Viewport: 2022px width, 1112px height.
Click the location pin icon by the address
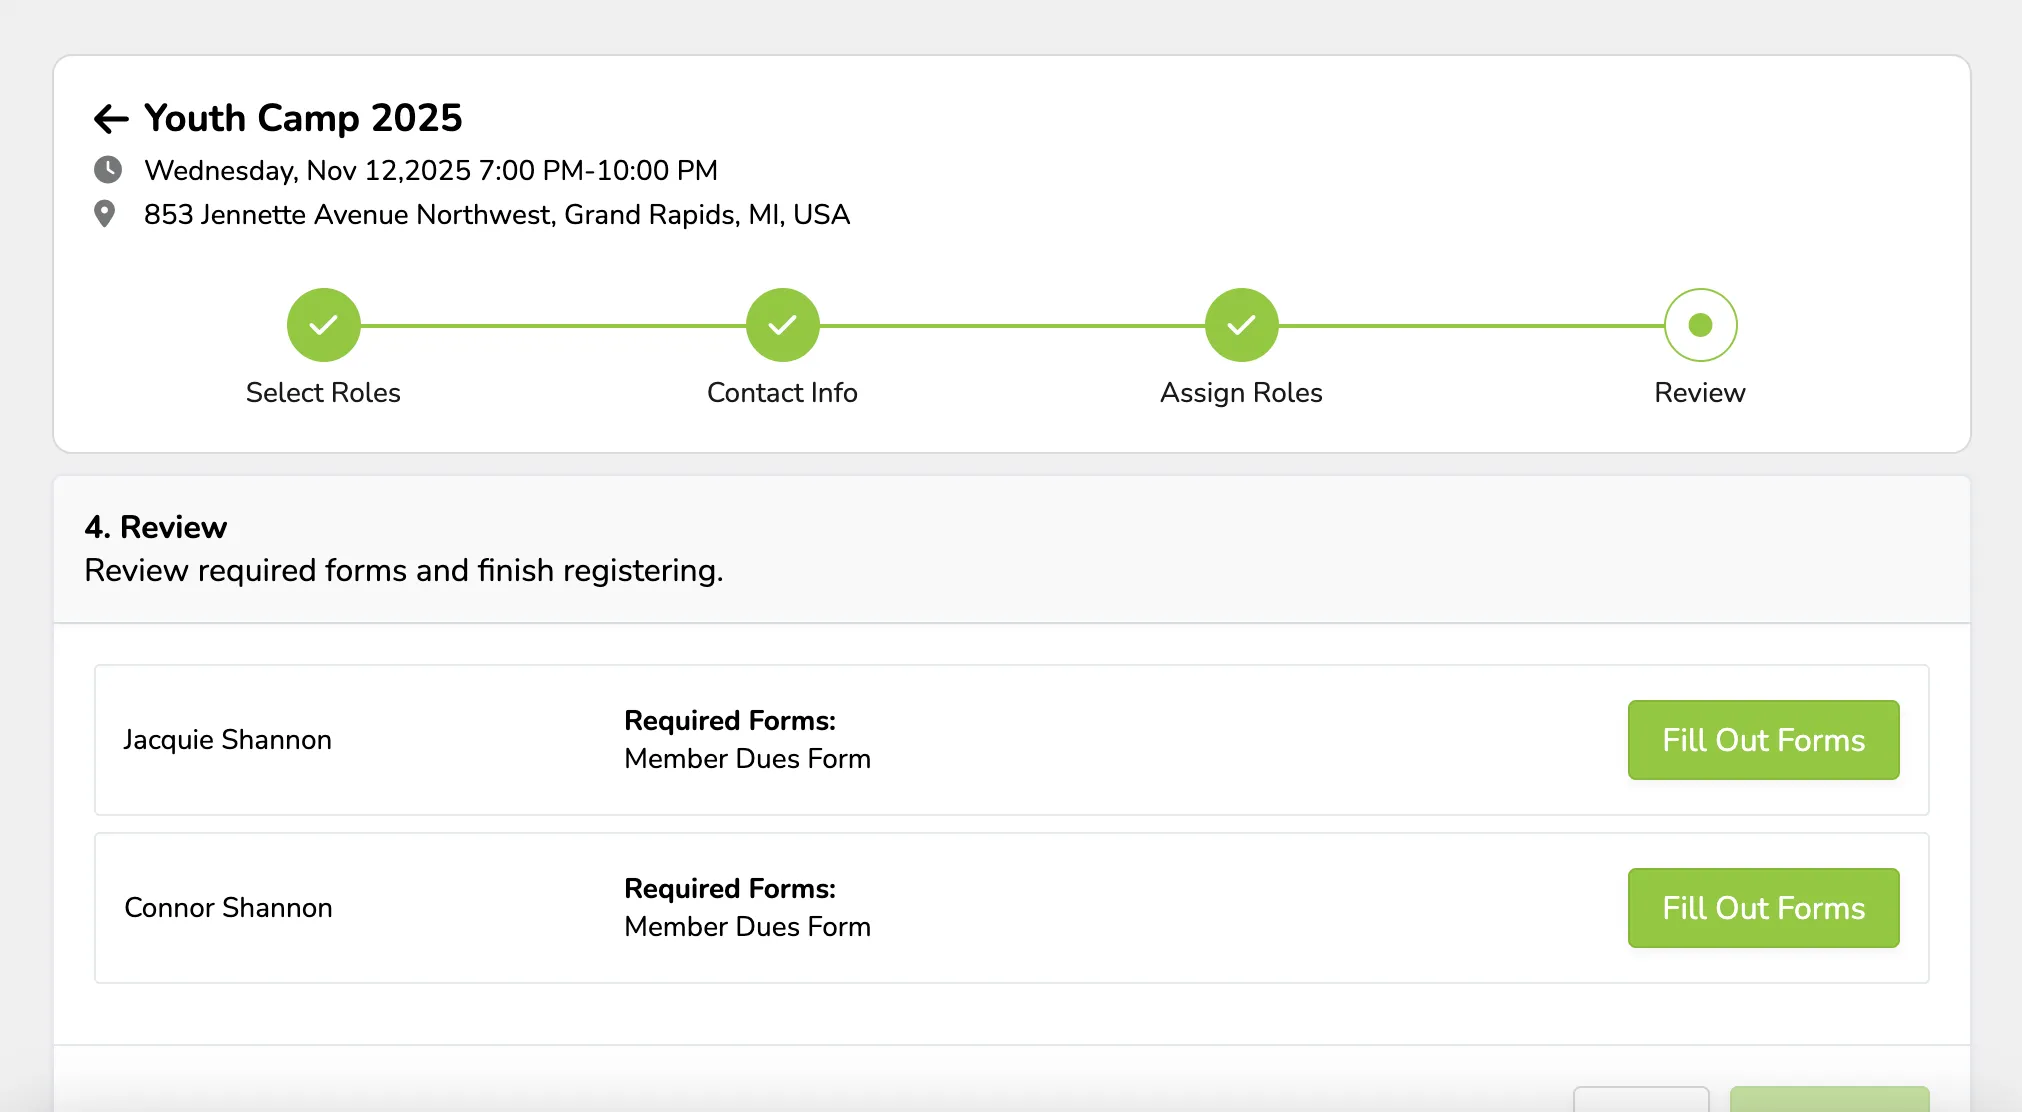pyautogui.click(x=104, y=214)
